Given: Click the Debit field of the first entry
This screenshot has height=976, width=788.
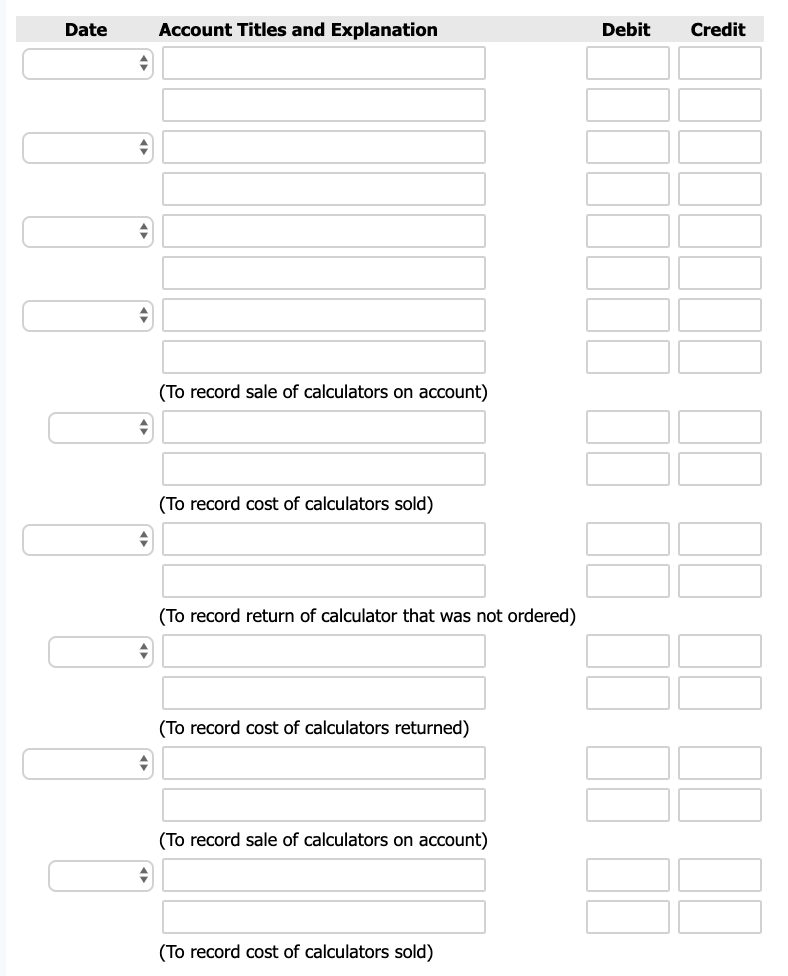Looking at the screenshot, I should pos(627,63).
